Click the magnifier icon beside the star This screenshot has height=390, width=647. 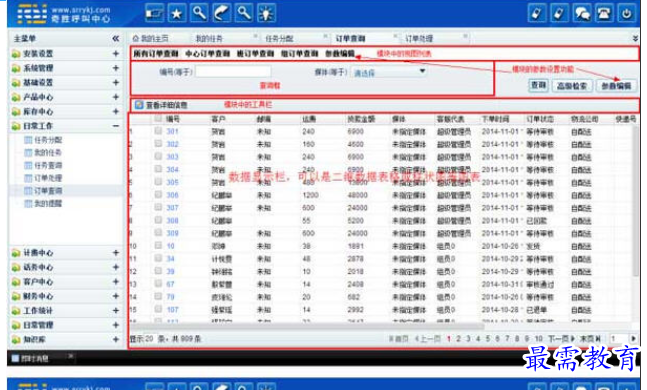[199, 14]
